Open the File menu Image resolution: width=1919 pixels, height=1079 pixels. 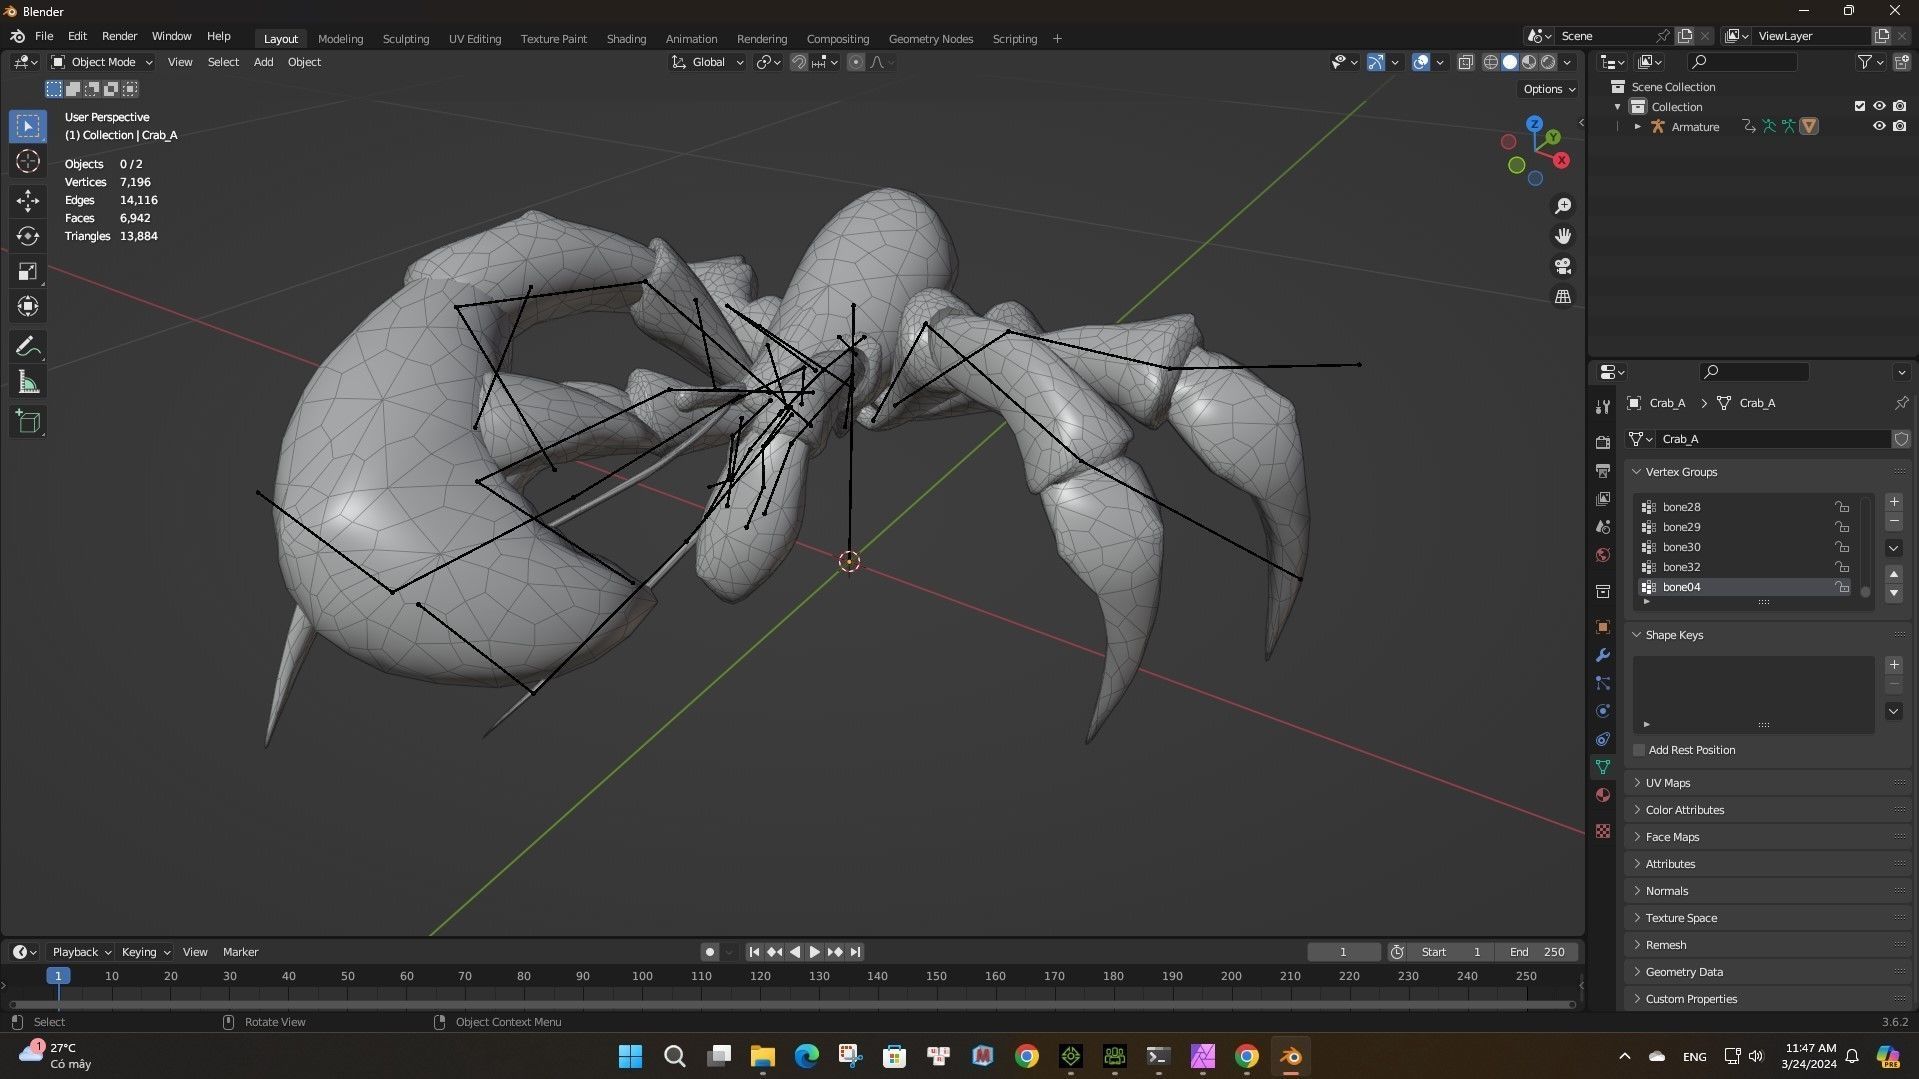(44, 36)
